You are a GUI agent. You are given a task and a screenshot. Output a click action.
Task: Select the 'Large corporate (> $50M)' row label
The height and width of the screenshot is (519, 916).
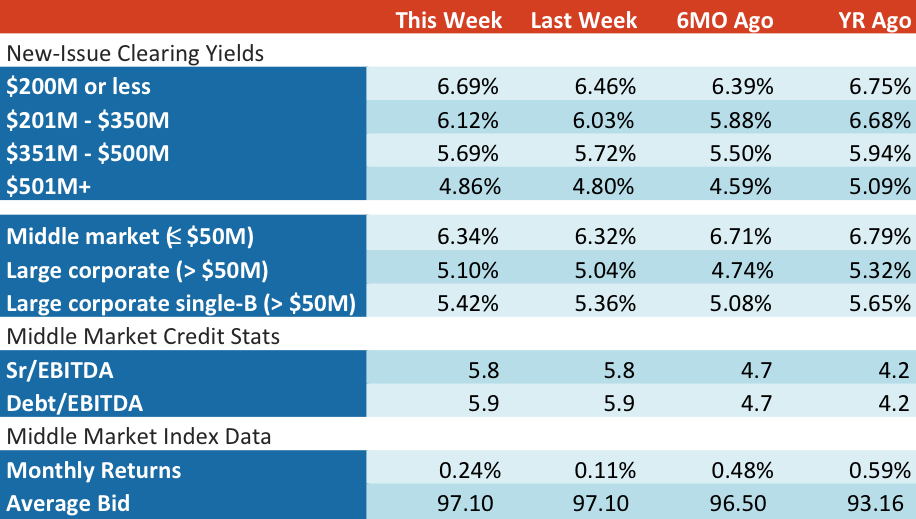tap(137, 271)
